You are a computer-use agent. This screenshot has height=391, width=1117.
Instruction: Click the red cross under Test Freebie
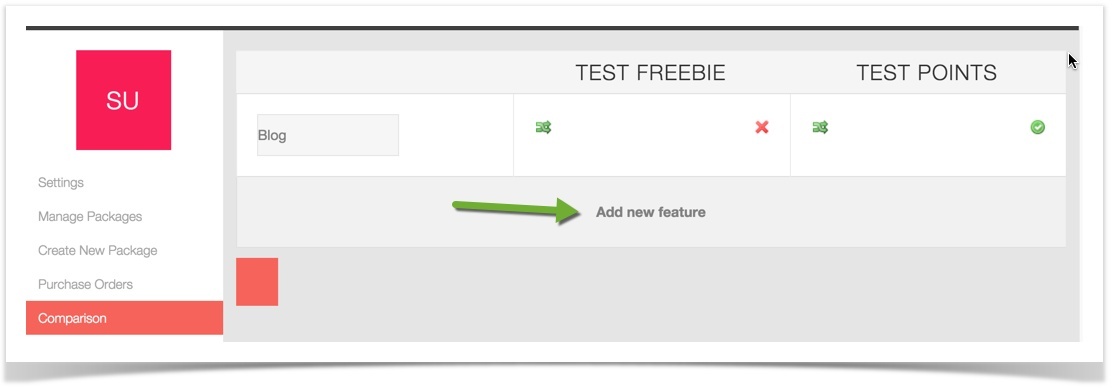click(762, 127)
